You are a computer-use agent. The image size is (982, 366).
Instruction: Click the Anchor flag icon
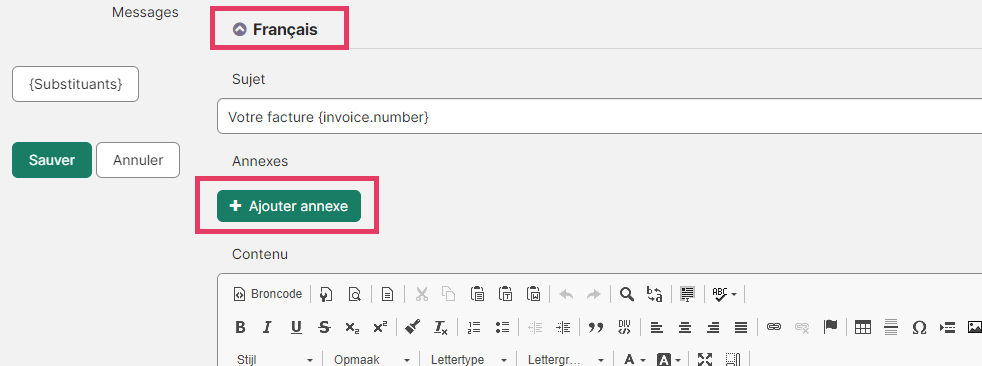830,327
